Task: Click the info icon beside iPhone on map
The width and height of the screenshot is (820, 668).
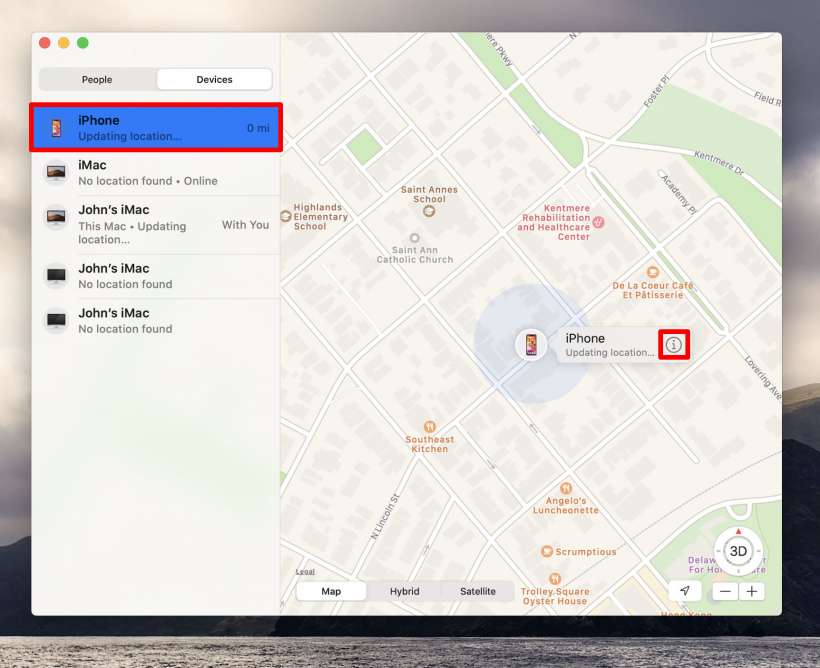Action: [674, 345]
